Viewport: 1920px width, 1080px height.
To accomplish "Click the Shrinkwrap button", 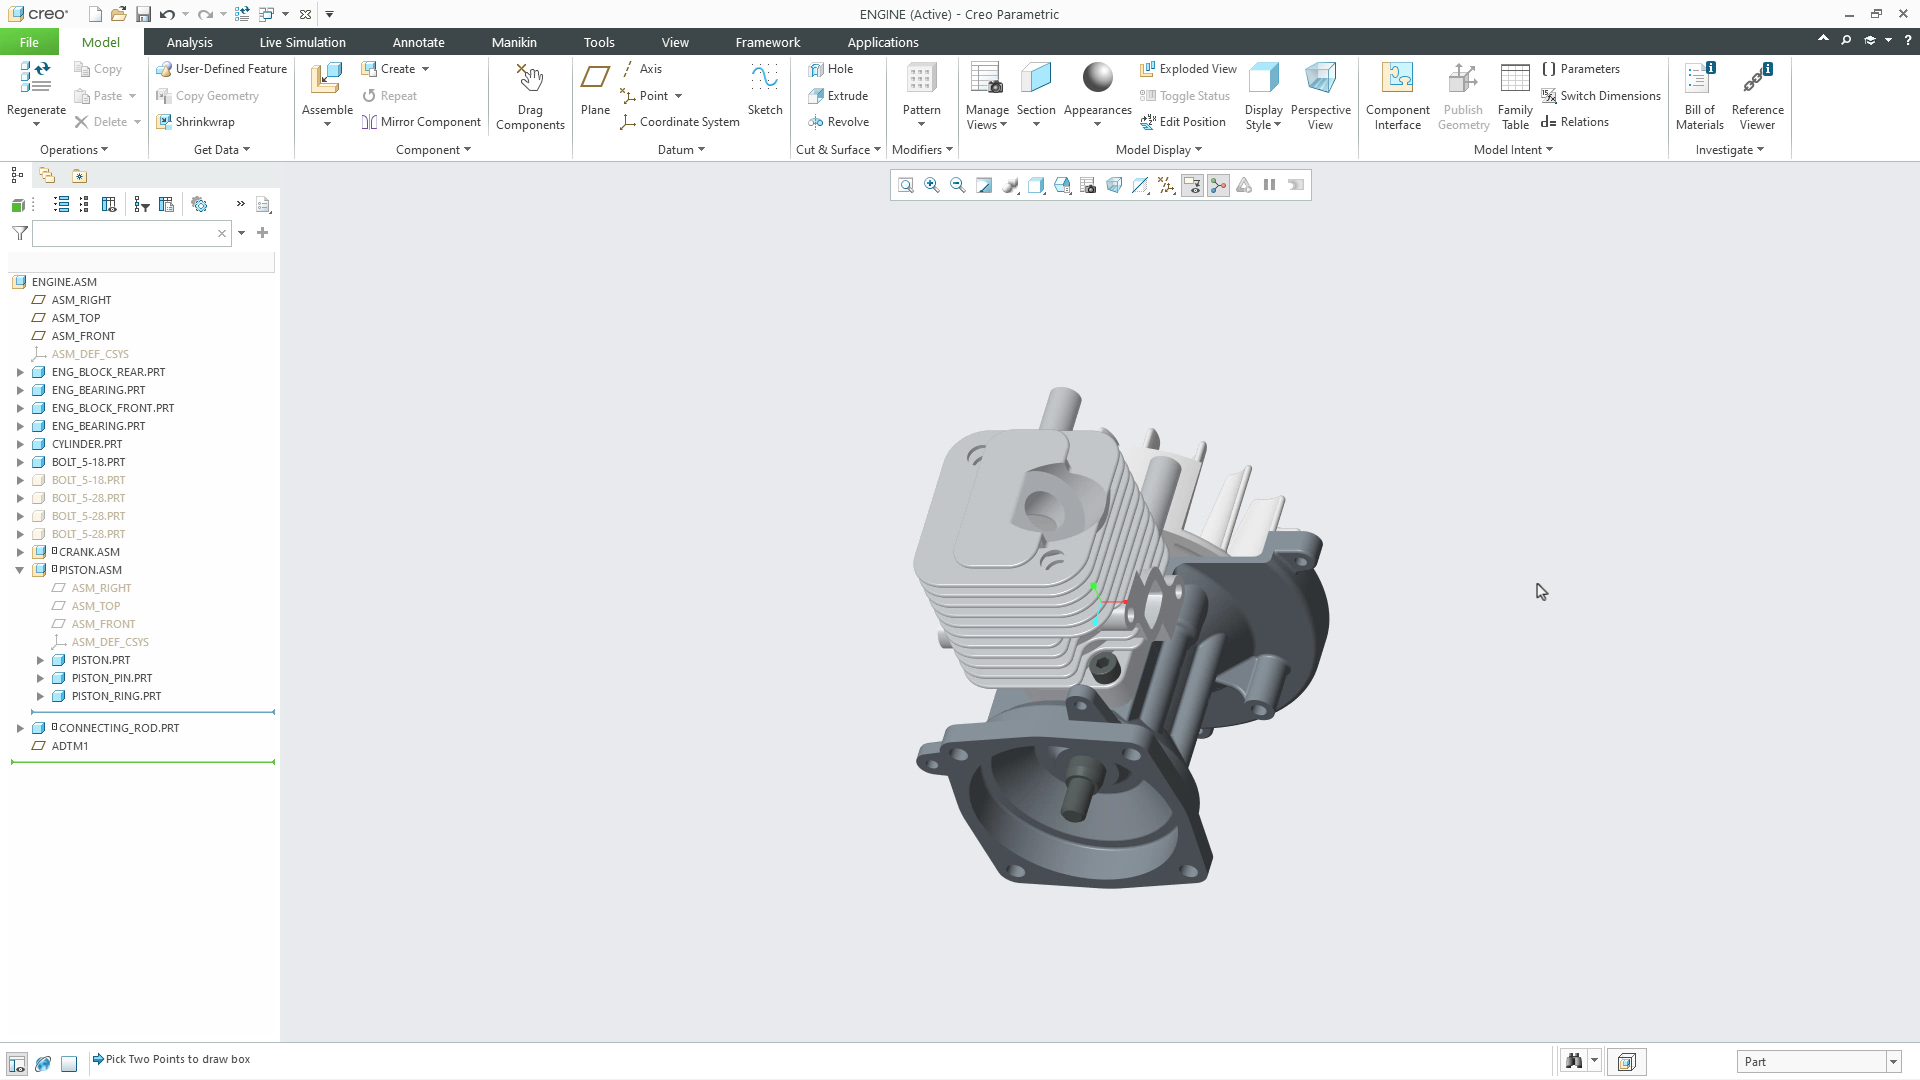I will point(195,122).
